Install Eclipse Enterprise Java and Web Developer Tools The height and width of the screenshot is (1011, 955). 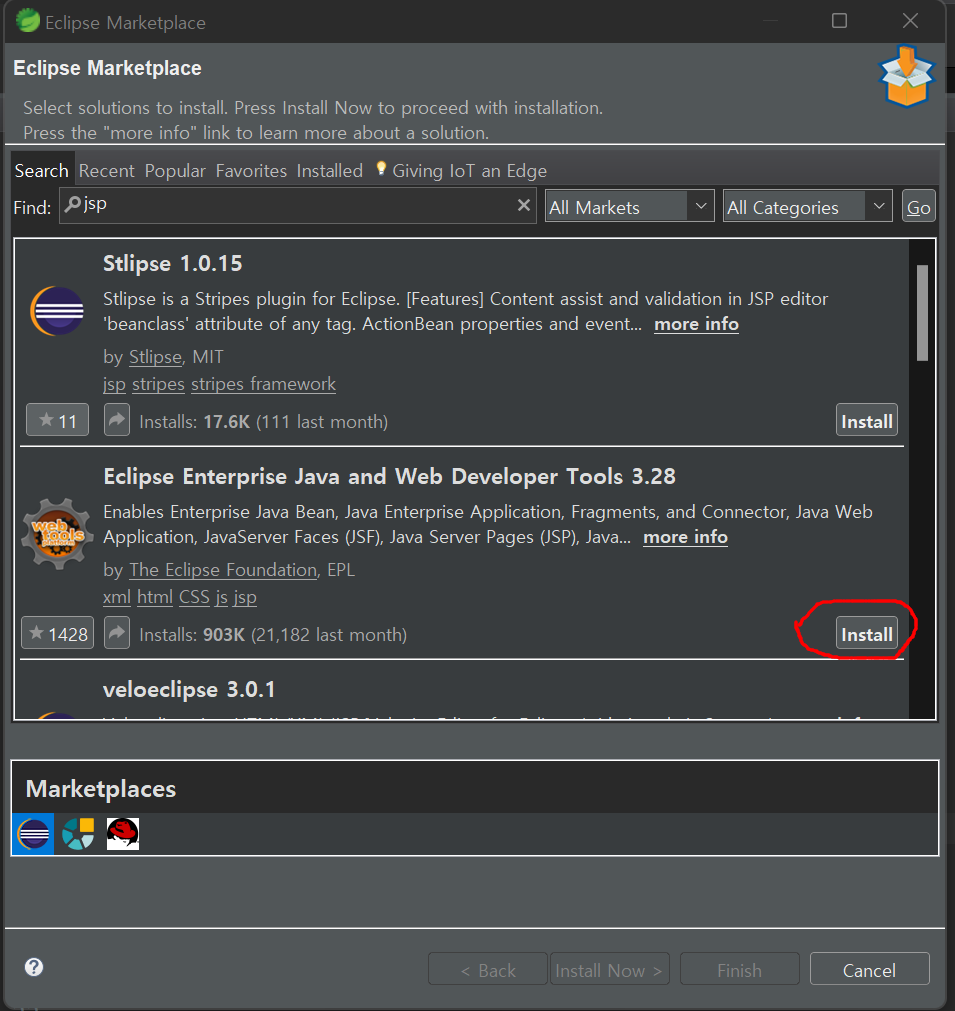click(x=867, y=633)
